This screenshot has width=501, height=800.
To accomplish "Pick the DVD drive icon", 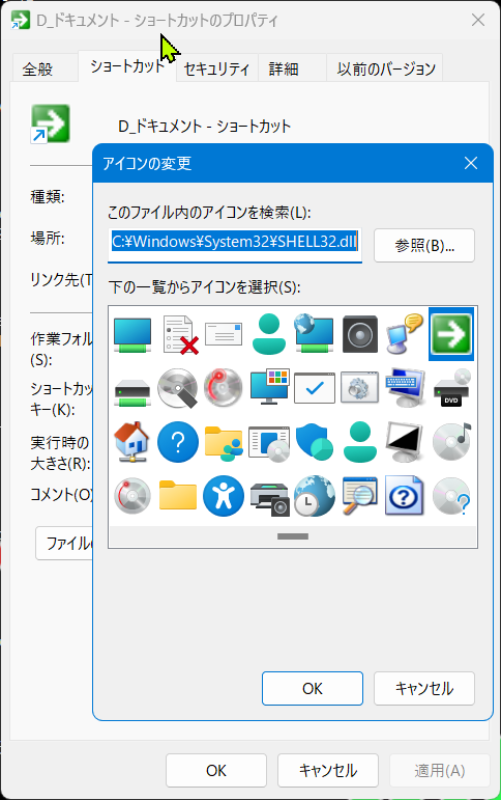I will [x=452, y=388].
